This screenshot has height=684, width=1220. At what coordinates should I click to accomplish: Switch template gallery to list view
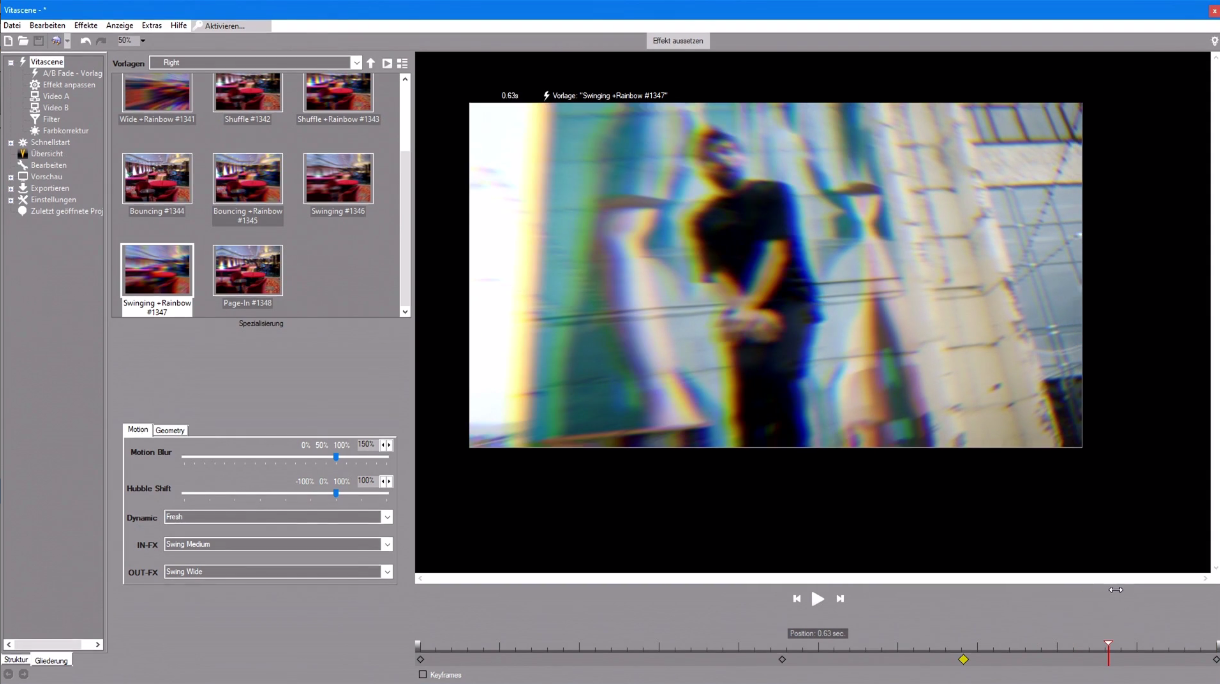click(401, 62)
